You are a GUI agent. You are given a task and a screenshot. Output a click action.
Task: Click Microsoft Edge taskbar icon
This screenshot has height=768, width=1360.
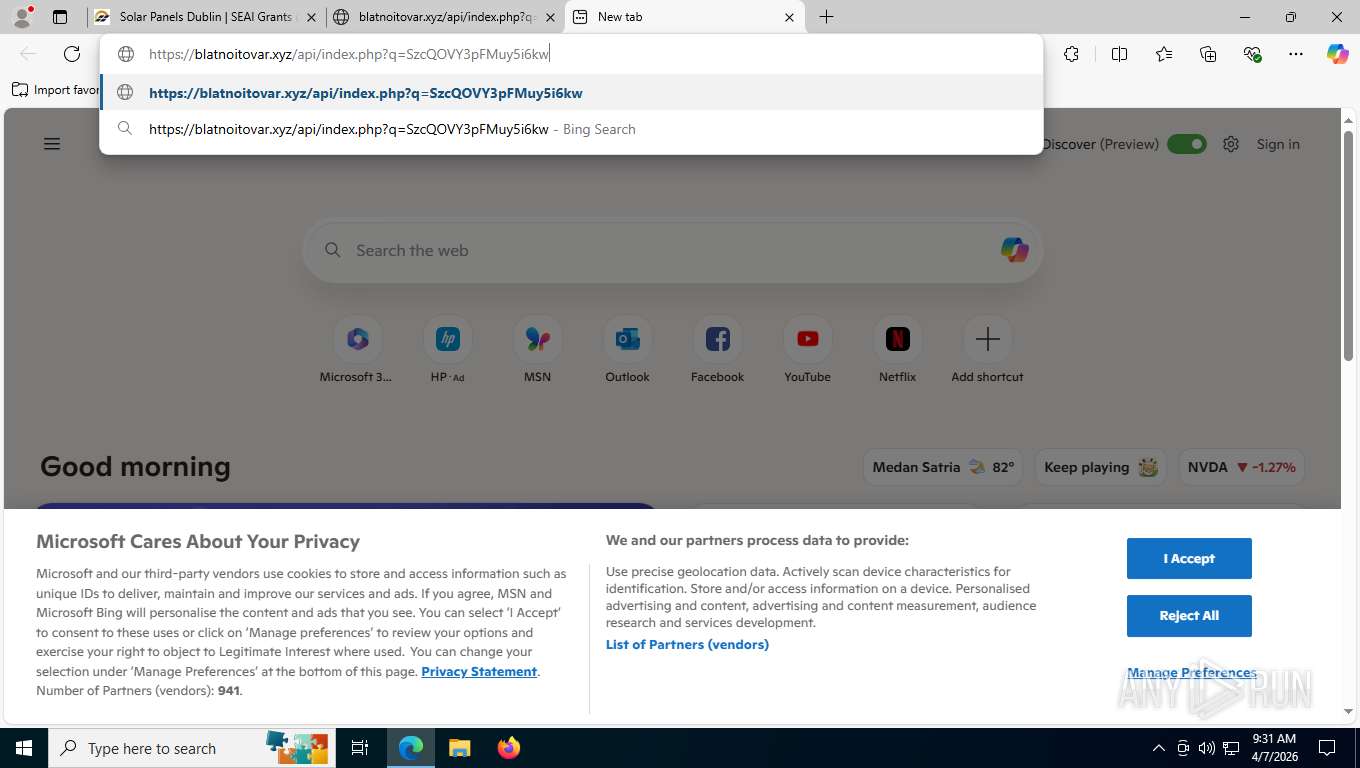coord(411,748)
